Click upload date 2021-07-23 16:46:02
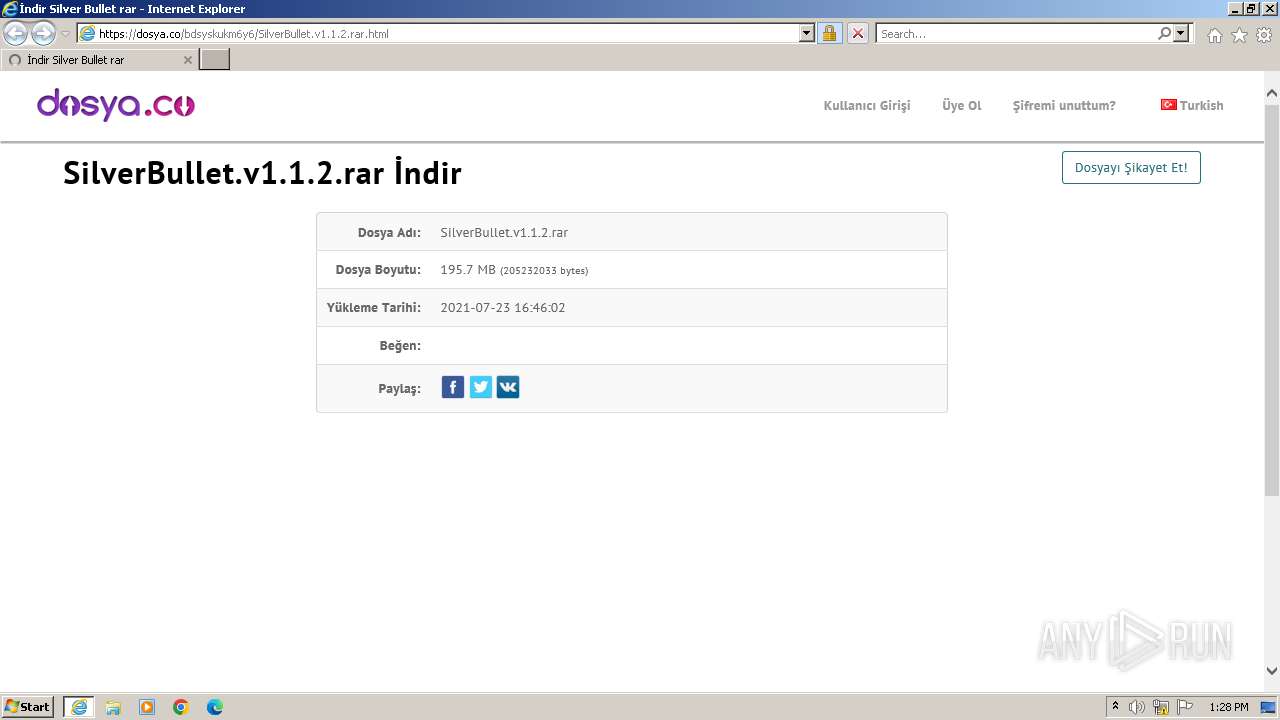1280x720 pixels. pyautogui.click(x=503, y=308)
